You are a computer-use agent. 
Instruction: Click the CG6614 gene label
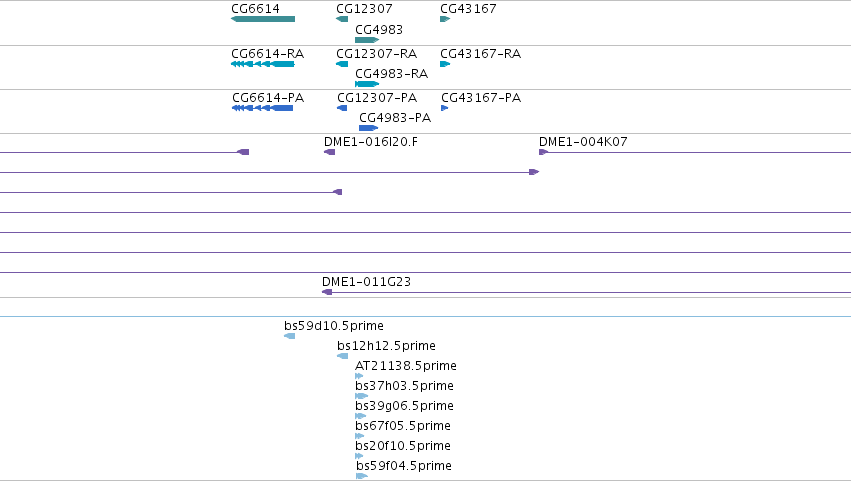(x=255, y=9)
